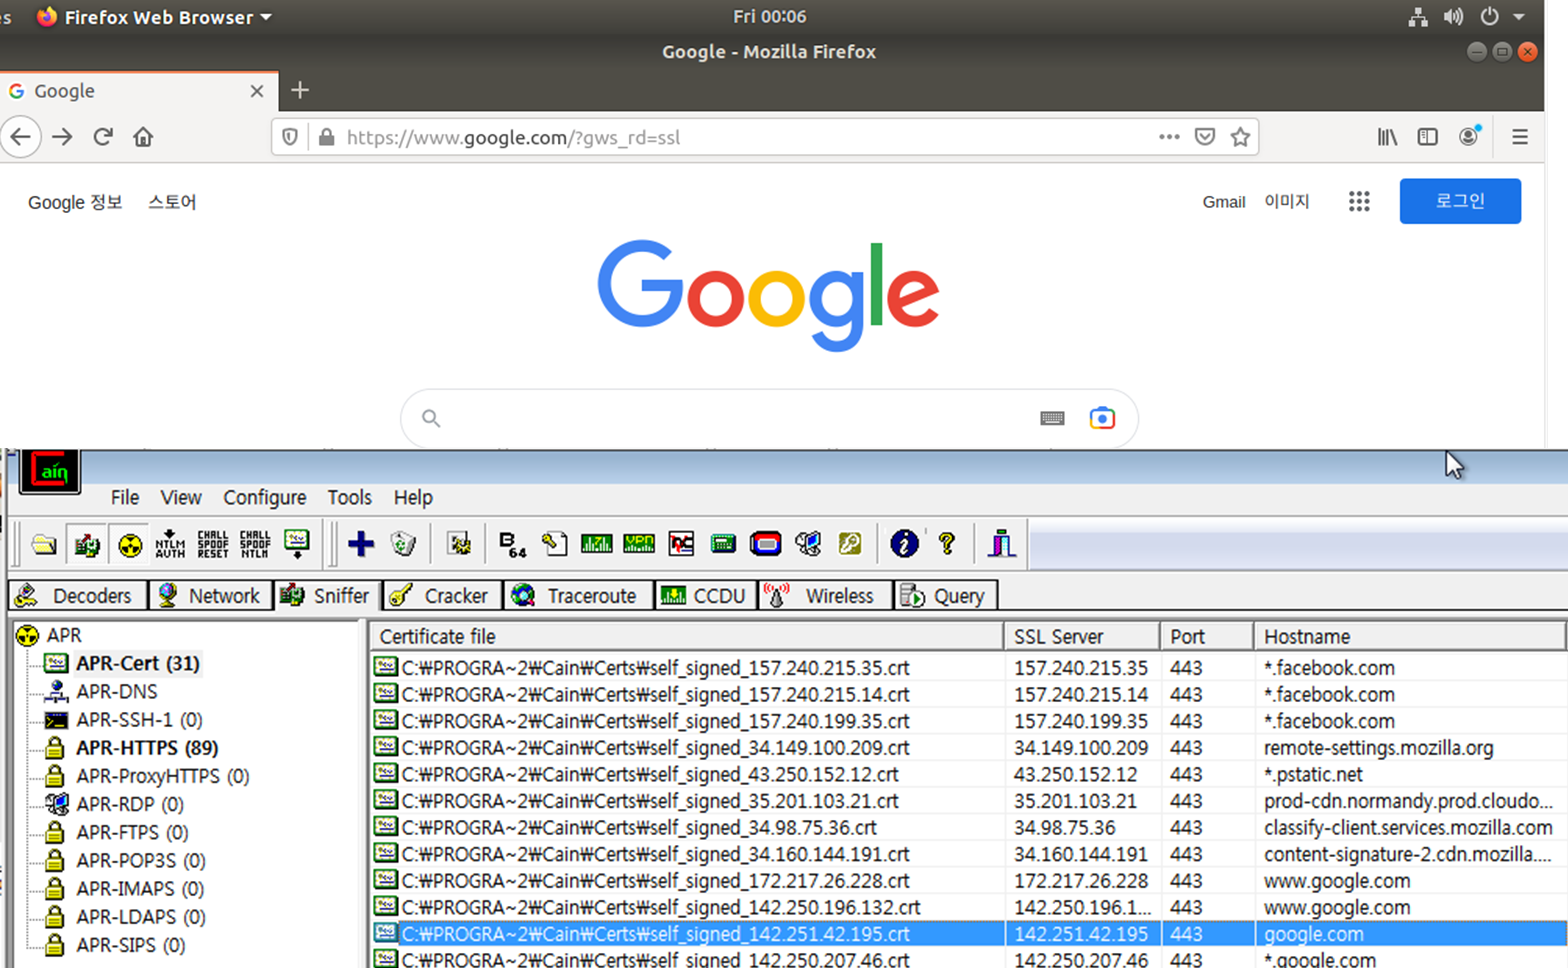Click the NTLM AUTH toolbar icon
Viewport: 1568px width, 968px height.
point(170,544)
